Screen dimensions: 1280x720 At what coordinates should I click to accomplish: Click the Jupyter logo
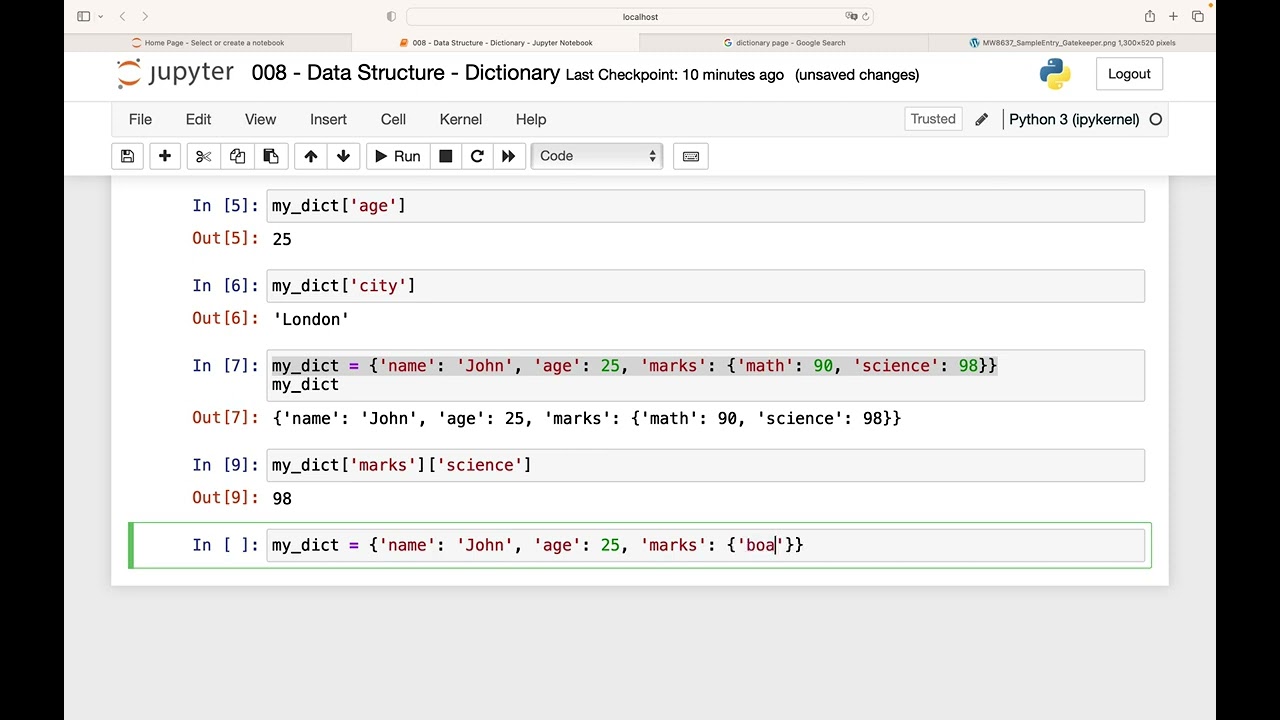tap(175, 74)
